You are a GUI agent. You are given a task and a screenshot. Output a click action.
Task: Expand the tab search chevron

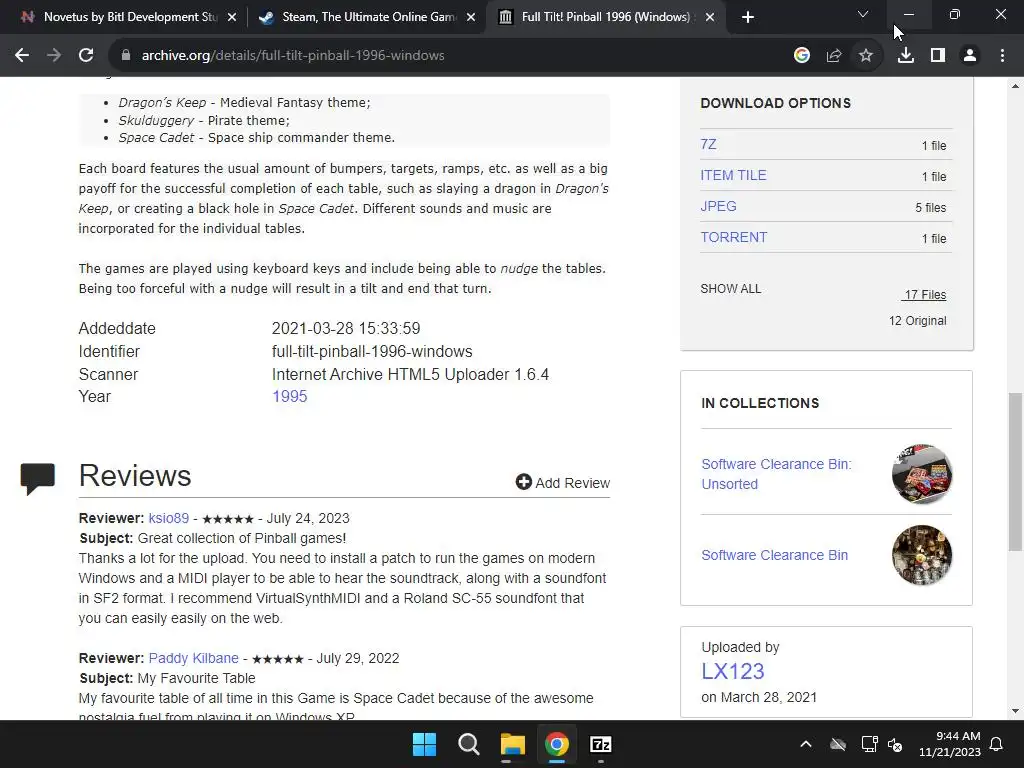click(x=863, y=14)
